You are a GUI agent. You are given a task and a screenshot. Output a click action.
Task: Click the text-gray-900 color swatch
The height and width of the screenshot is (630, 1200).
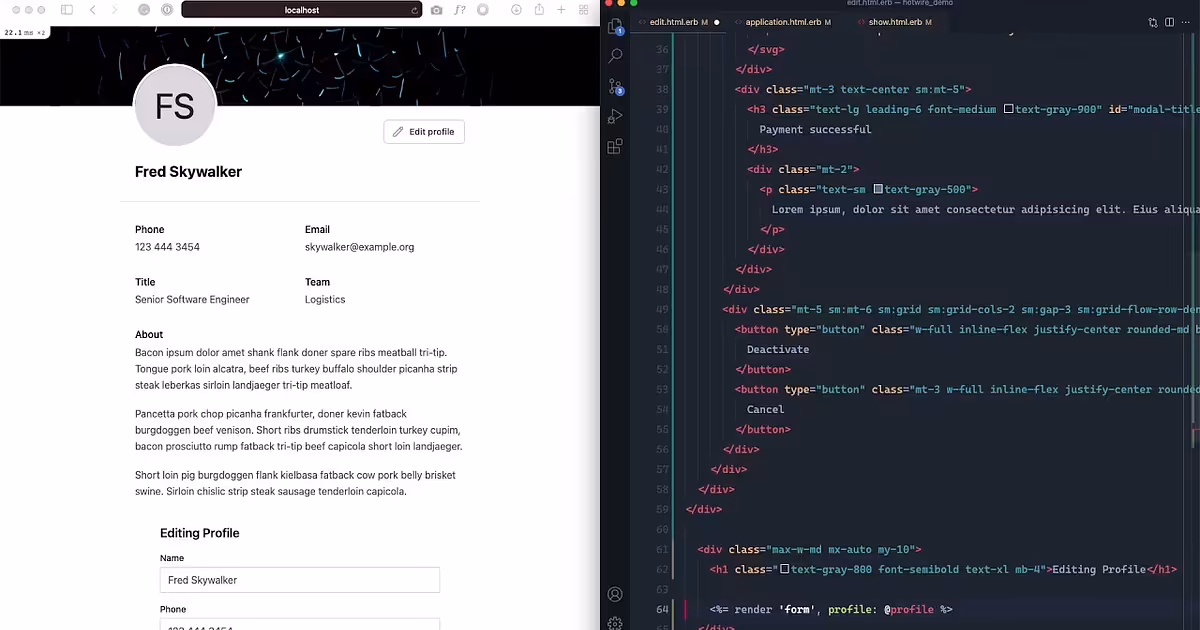point(1008,109)
